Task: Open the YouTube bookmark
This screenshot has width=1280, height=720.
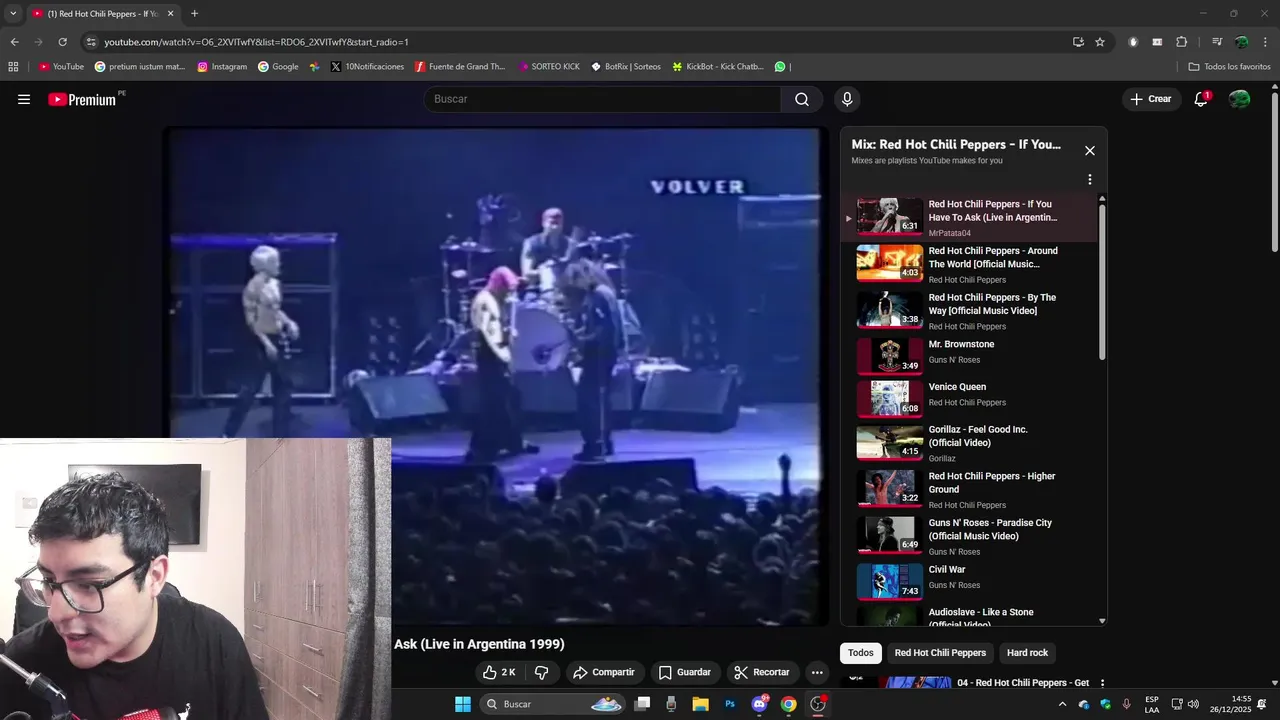Action: (61, 67)
